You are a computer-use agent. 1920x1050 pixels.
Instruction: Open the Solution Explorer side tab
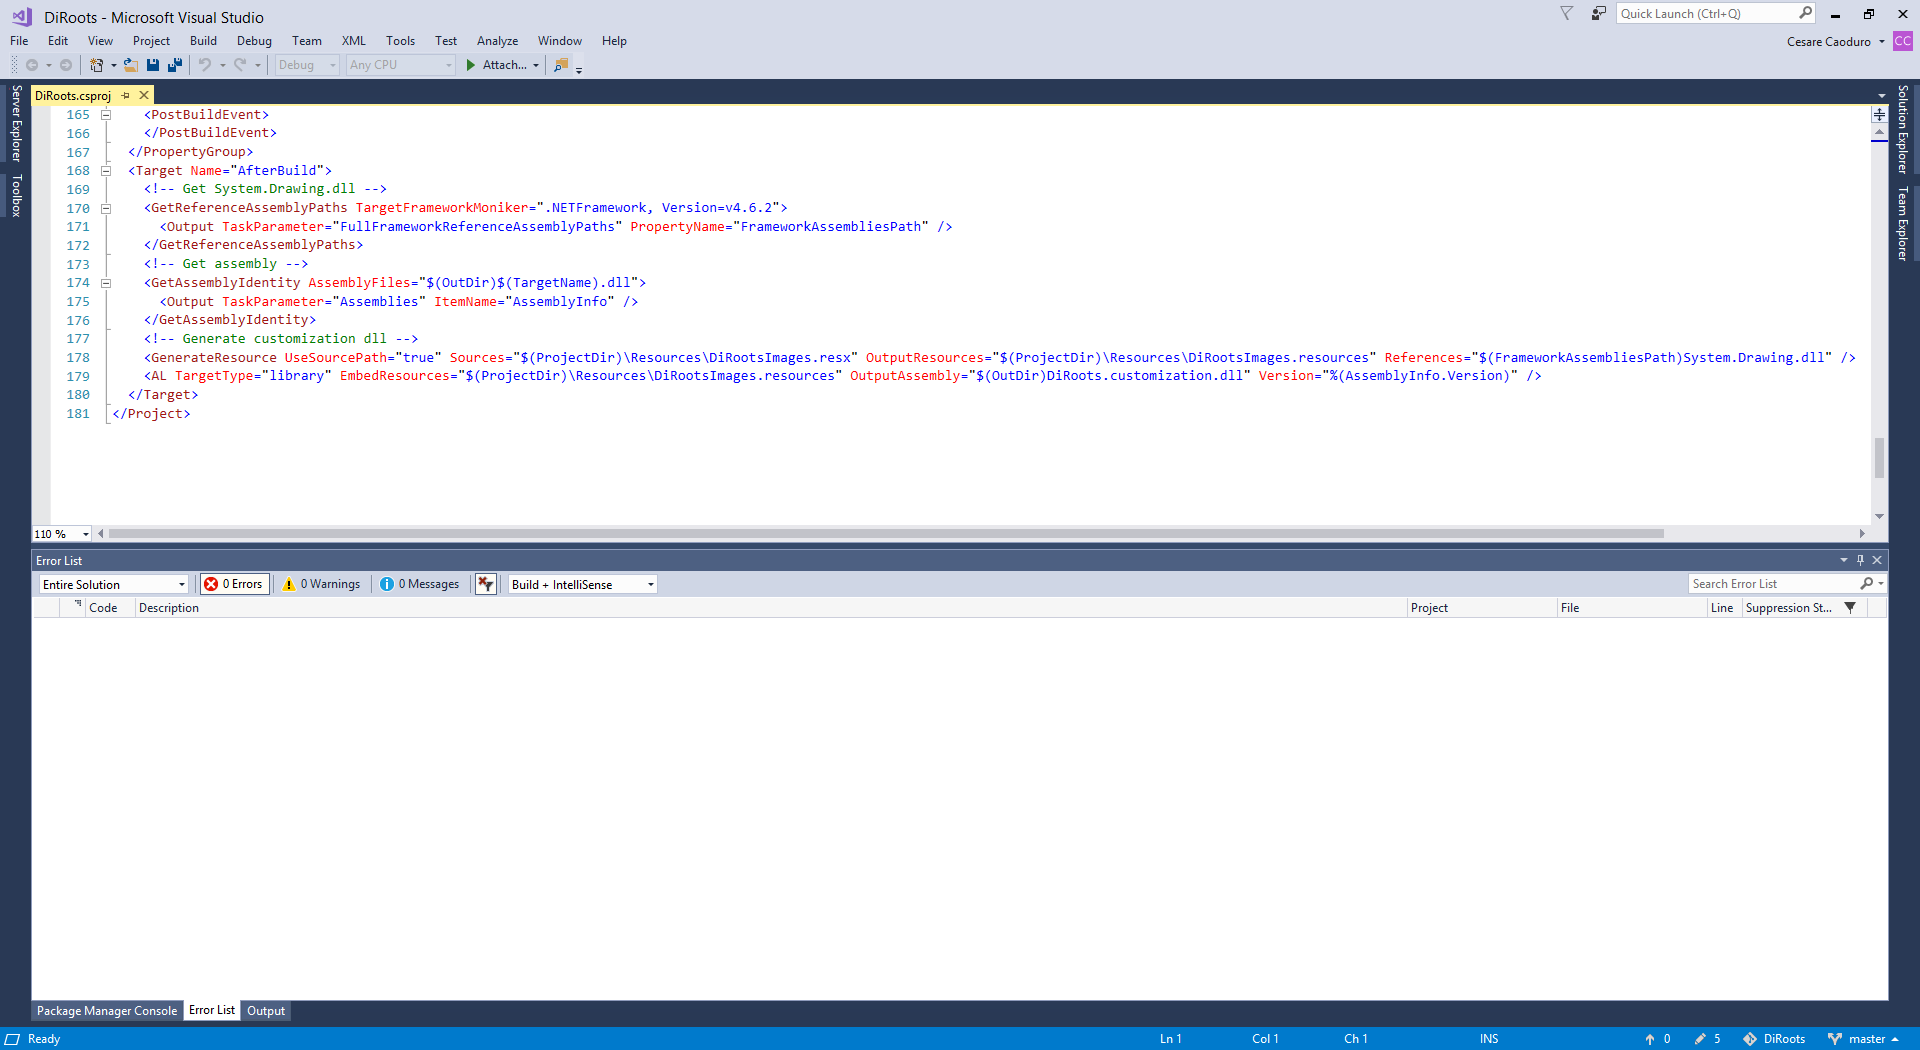1903,129
